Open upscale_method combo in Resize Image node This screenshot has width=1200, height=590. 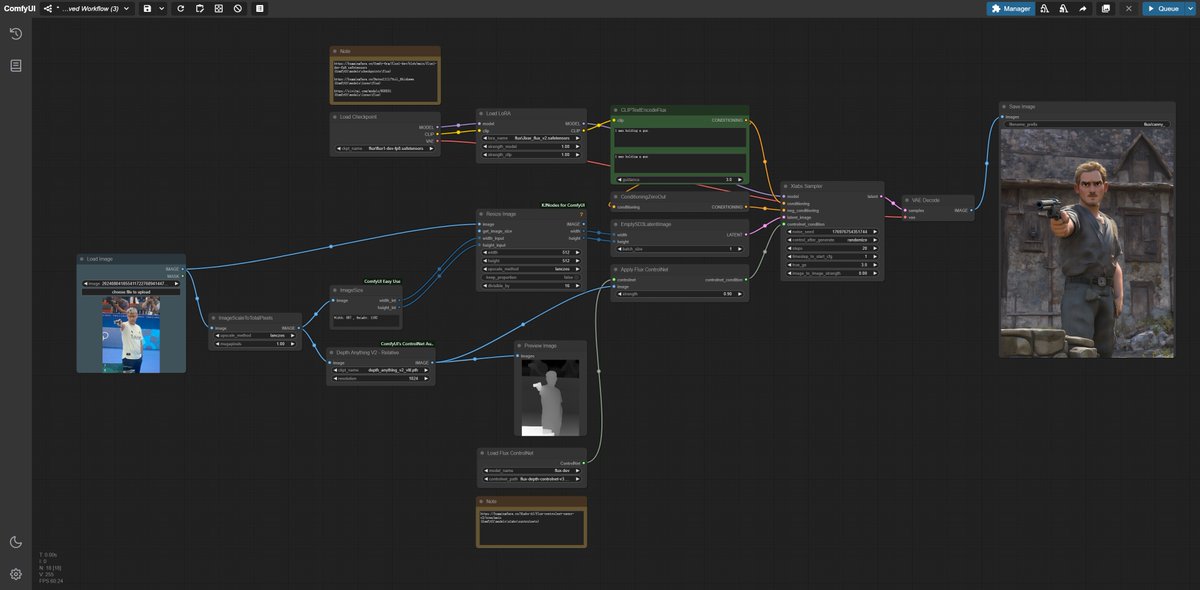click(x=530, y=269)
